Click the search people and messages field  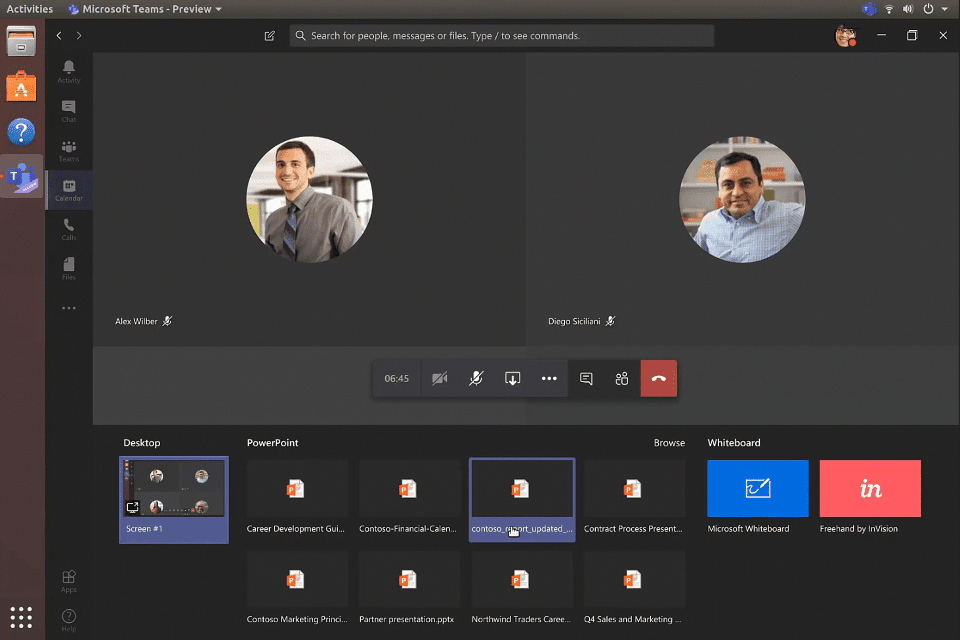click(x=502, y=36)
